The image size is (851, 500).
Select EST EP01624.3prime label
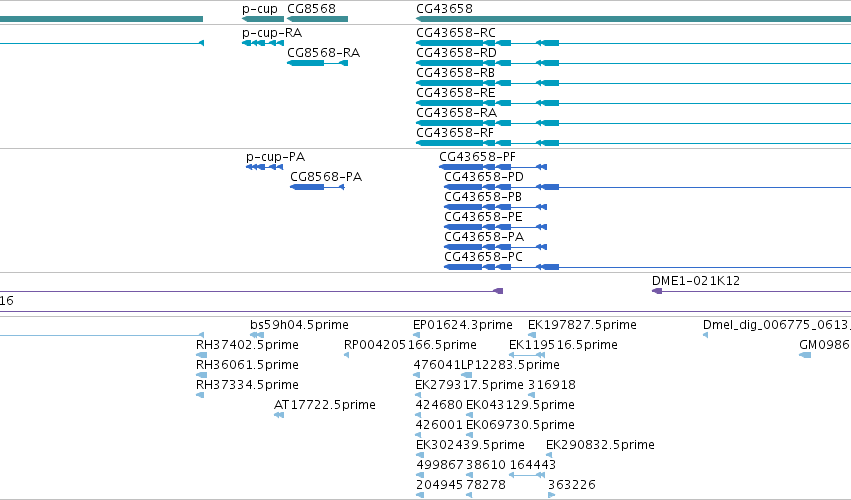point(463,325)
